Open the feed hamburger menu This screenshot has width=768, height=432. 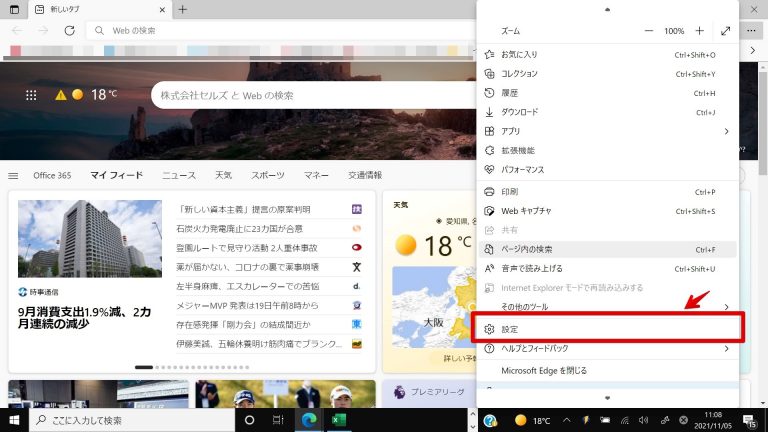coord(13,175)
